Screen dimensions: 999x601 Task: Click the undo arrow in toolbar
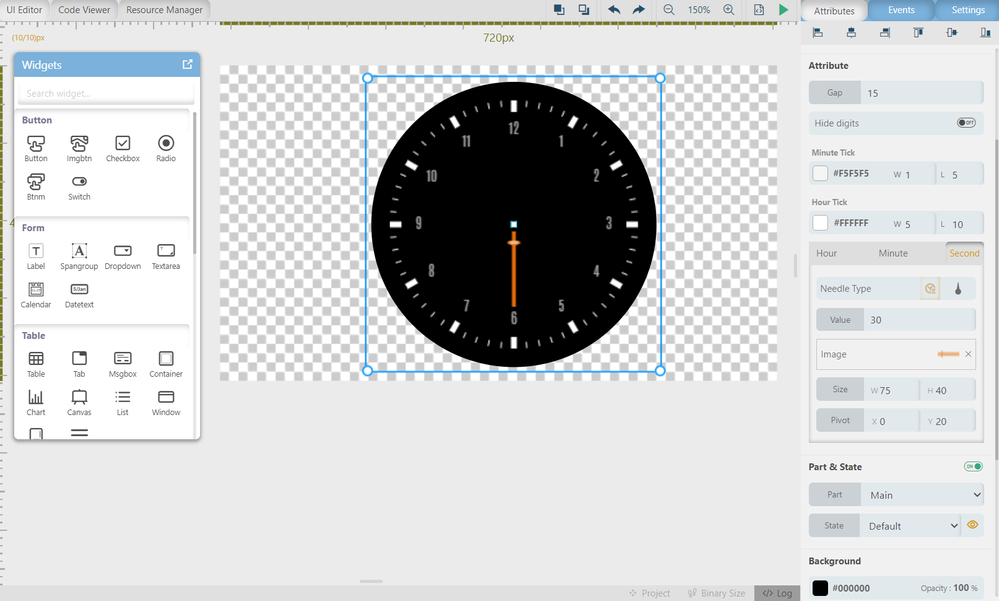(x=614, y=10)
